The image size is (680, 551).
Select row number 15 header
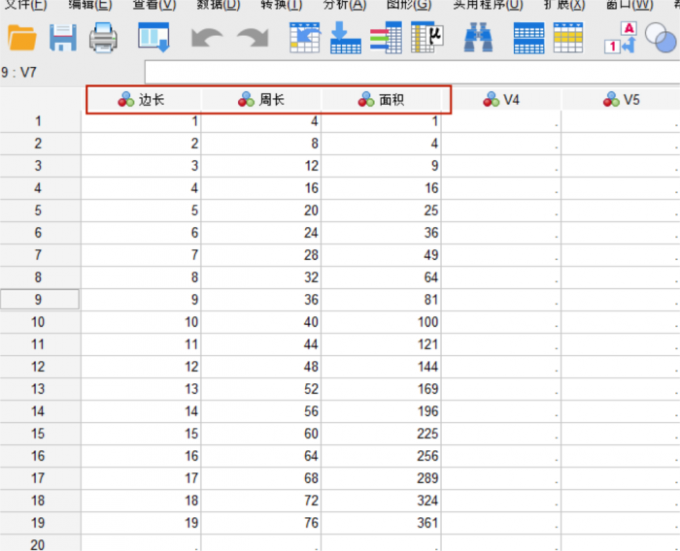tap(38, 433)
